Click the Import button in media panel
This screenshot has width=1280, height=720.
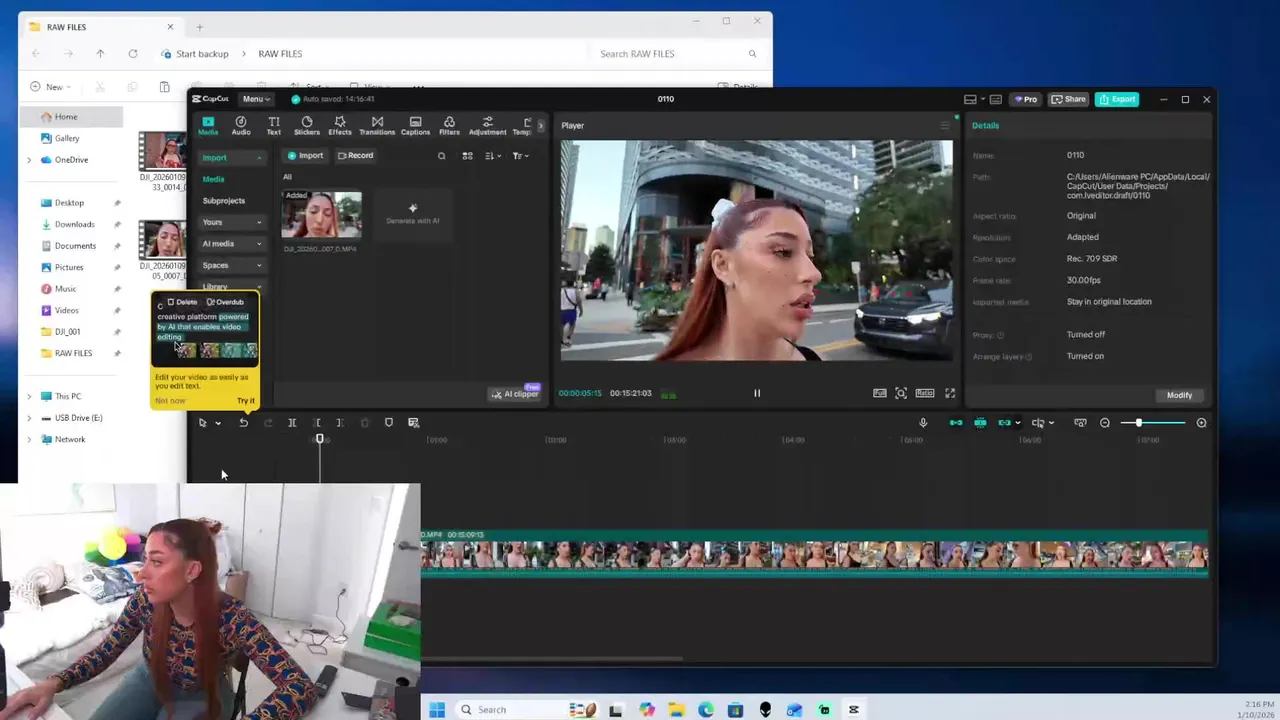[x=305, y=156]
